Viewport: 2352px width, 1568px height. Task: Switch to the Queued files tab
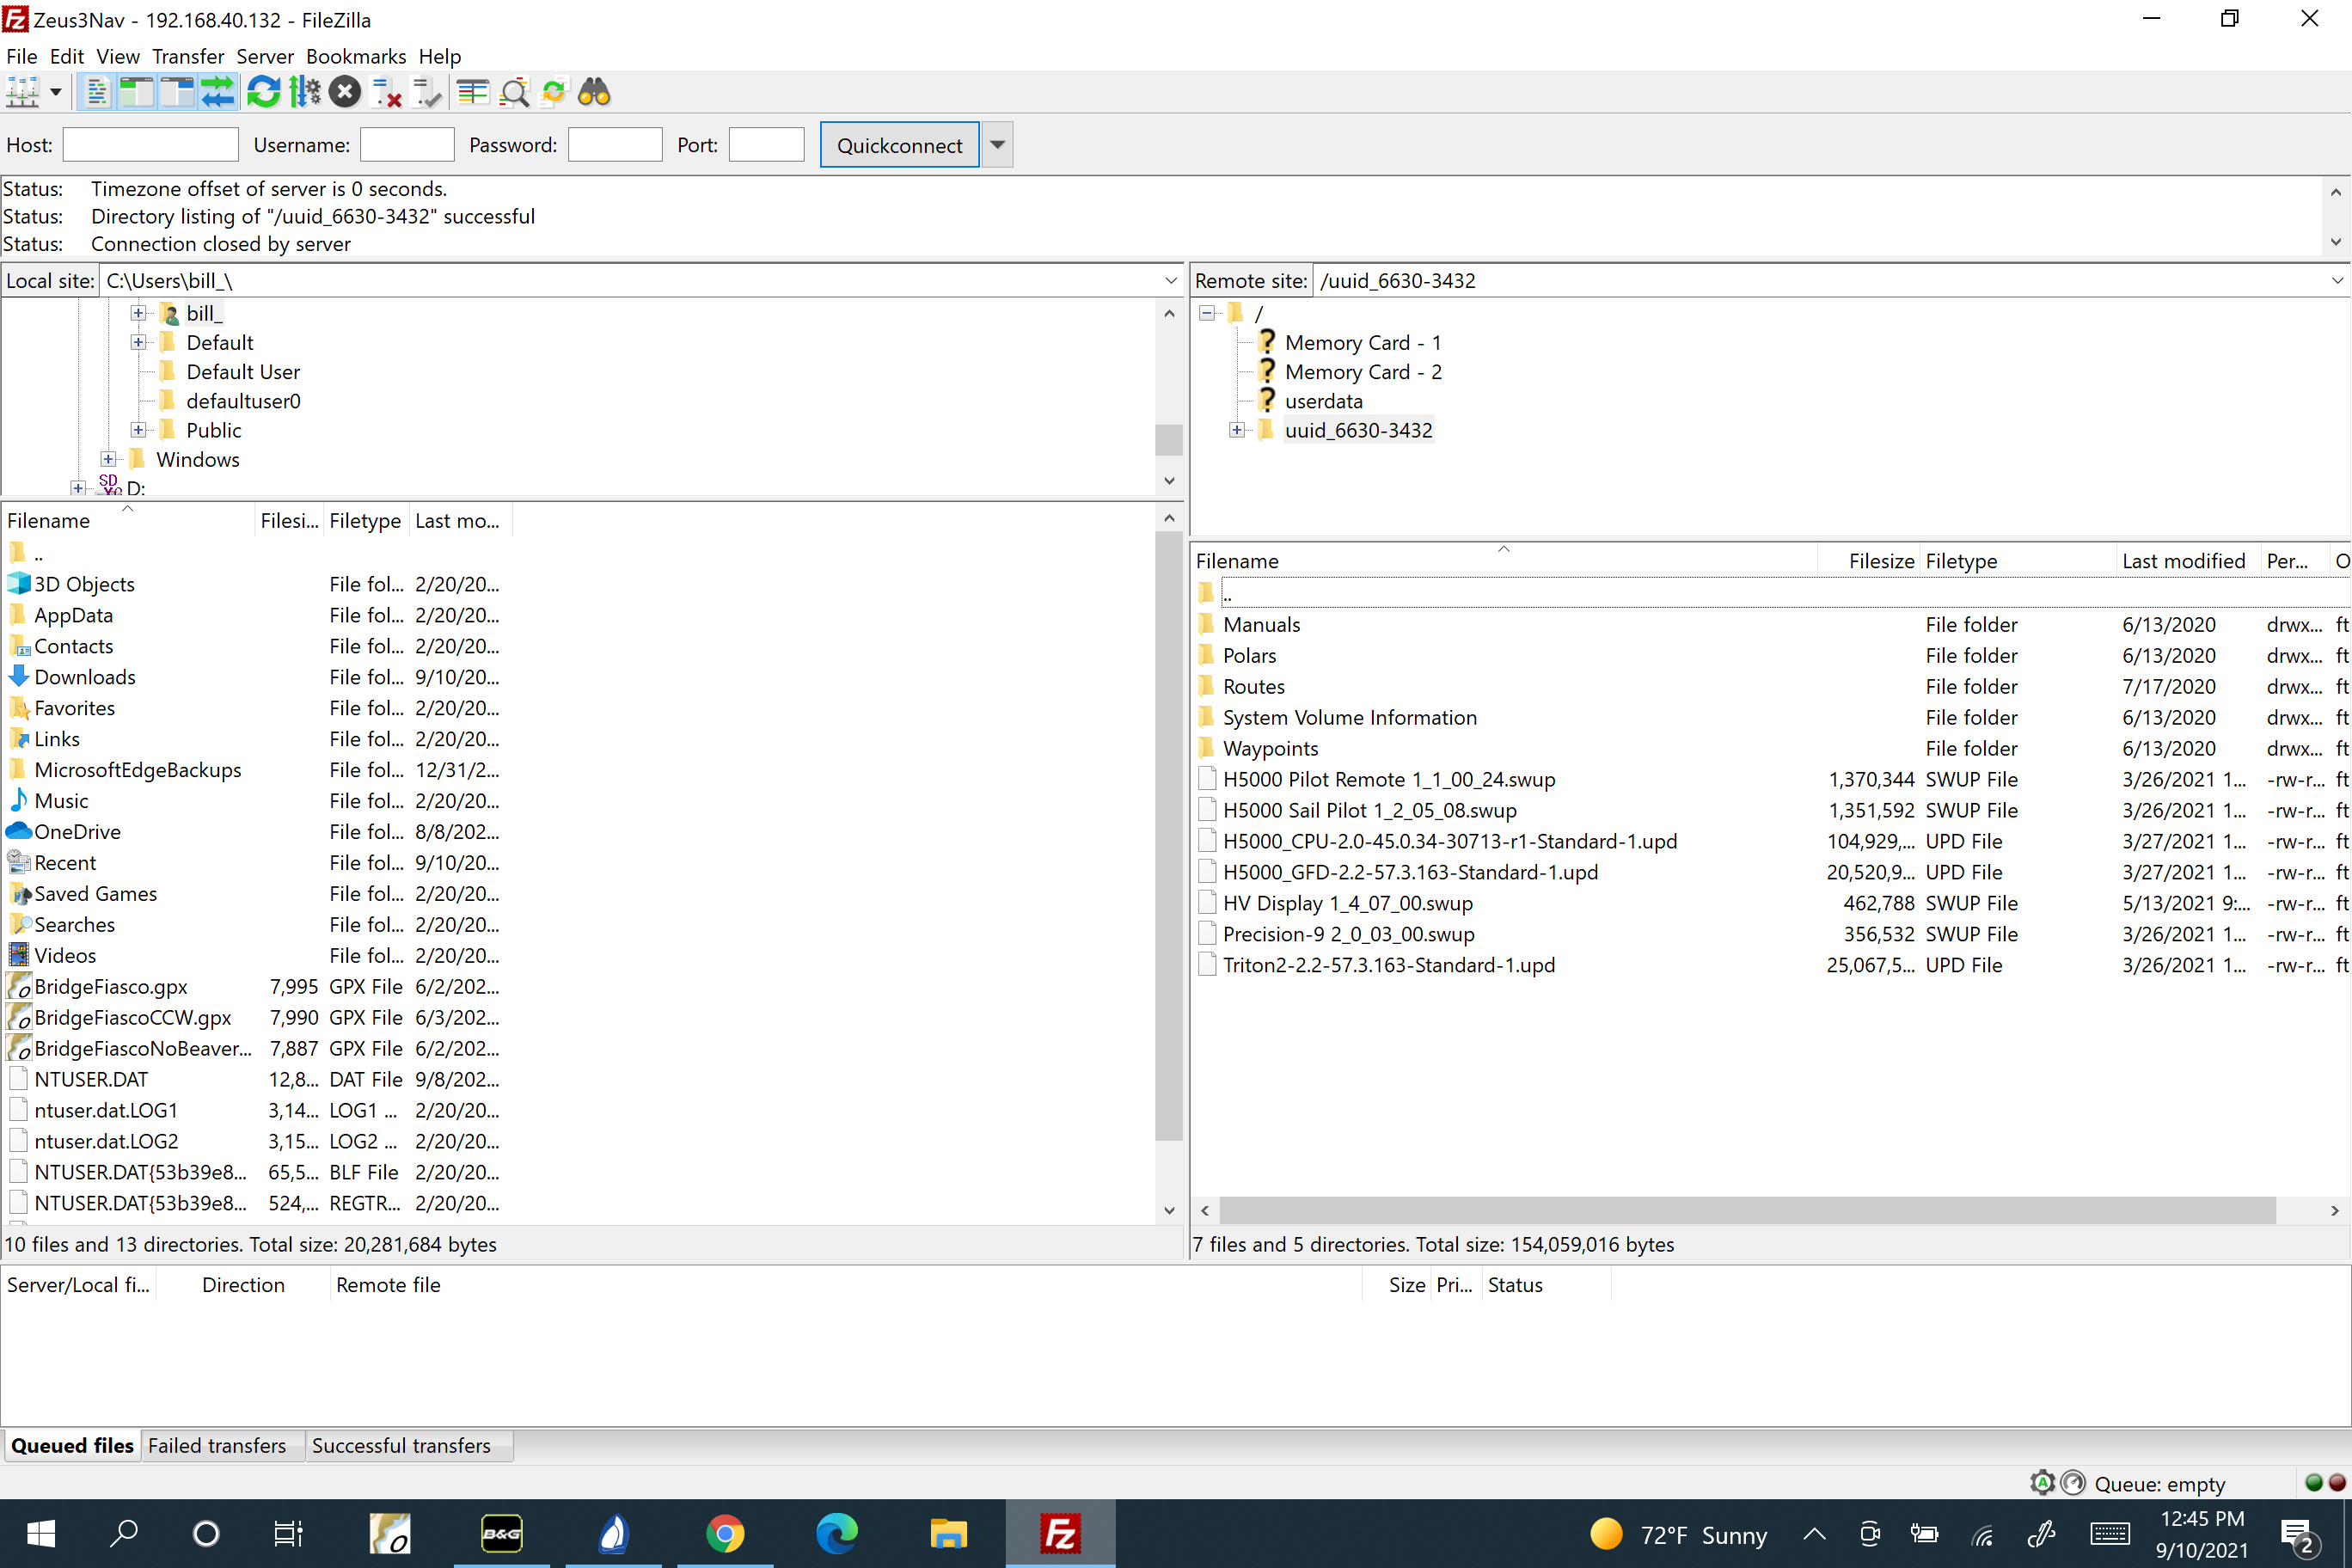[72, 1446]
